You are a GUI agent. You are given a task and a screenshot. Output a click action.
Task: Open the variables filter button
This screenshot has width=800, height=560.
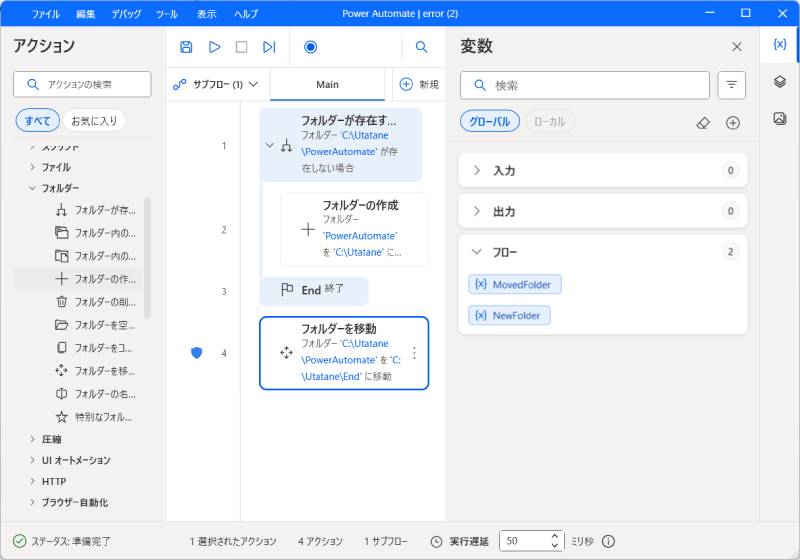point(732,85)
